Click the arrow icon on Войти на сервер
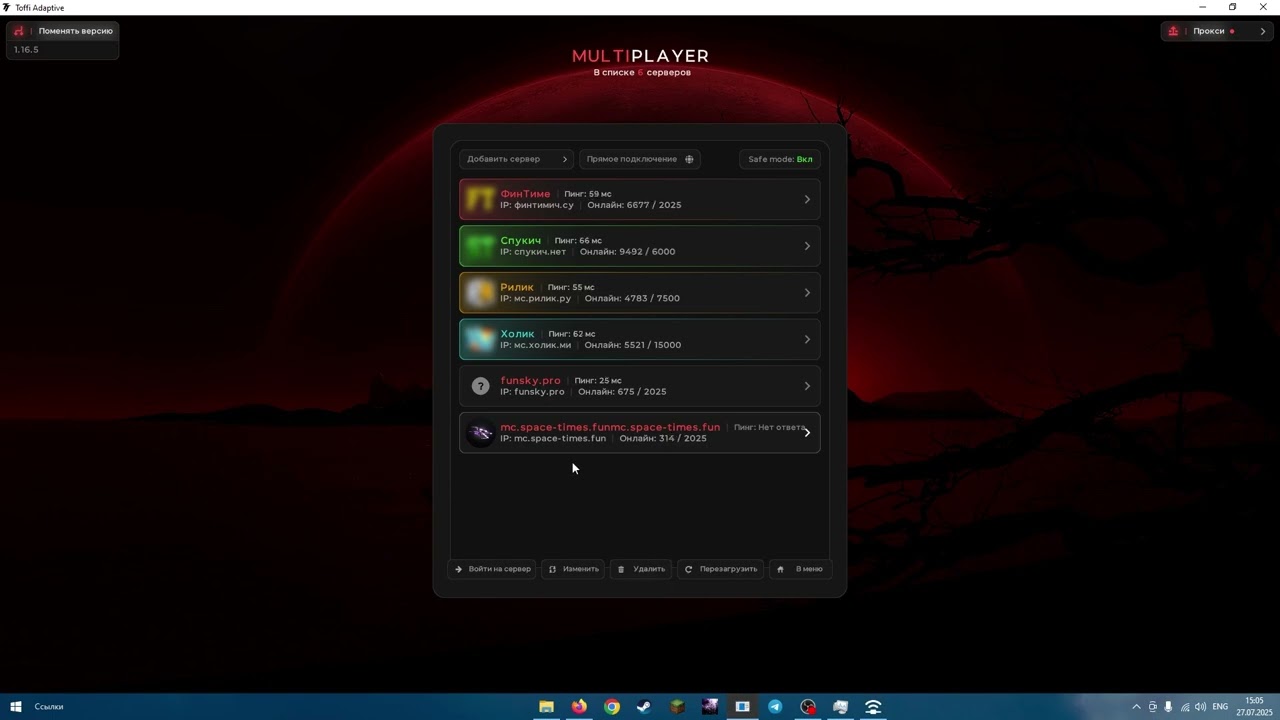 [x=458, y=569]
